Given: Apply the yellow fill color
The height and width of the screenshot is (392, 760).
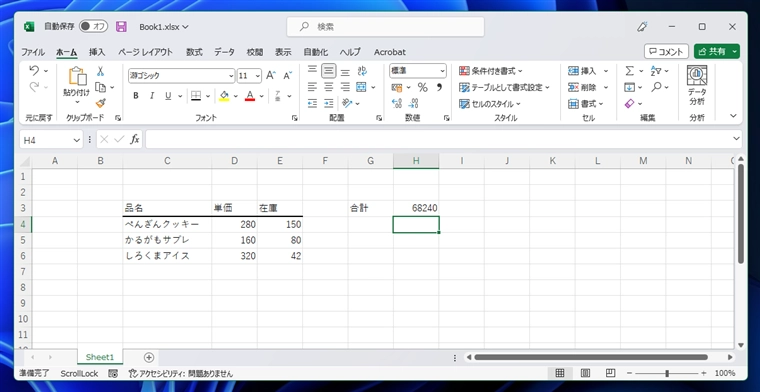Looking at the screenshot, I should click(223, 96).
